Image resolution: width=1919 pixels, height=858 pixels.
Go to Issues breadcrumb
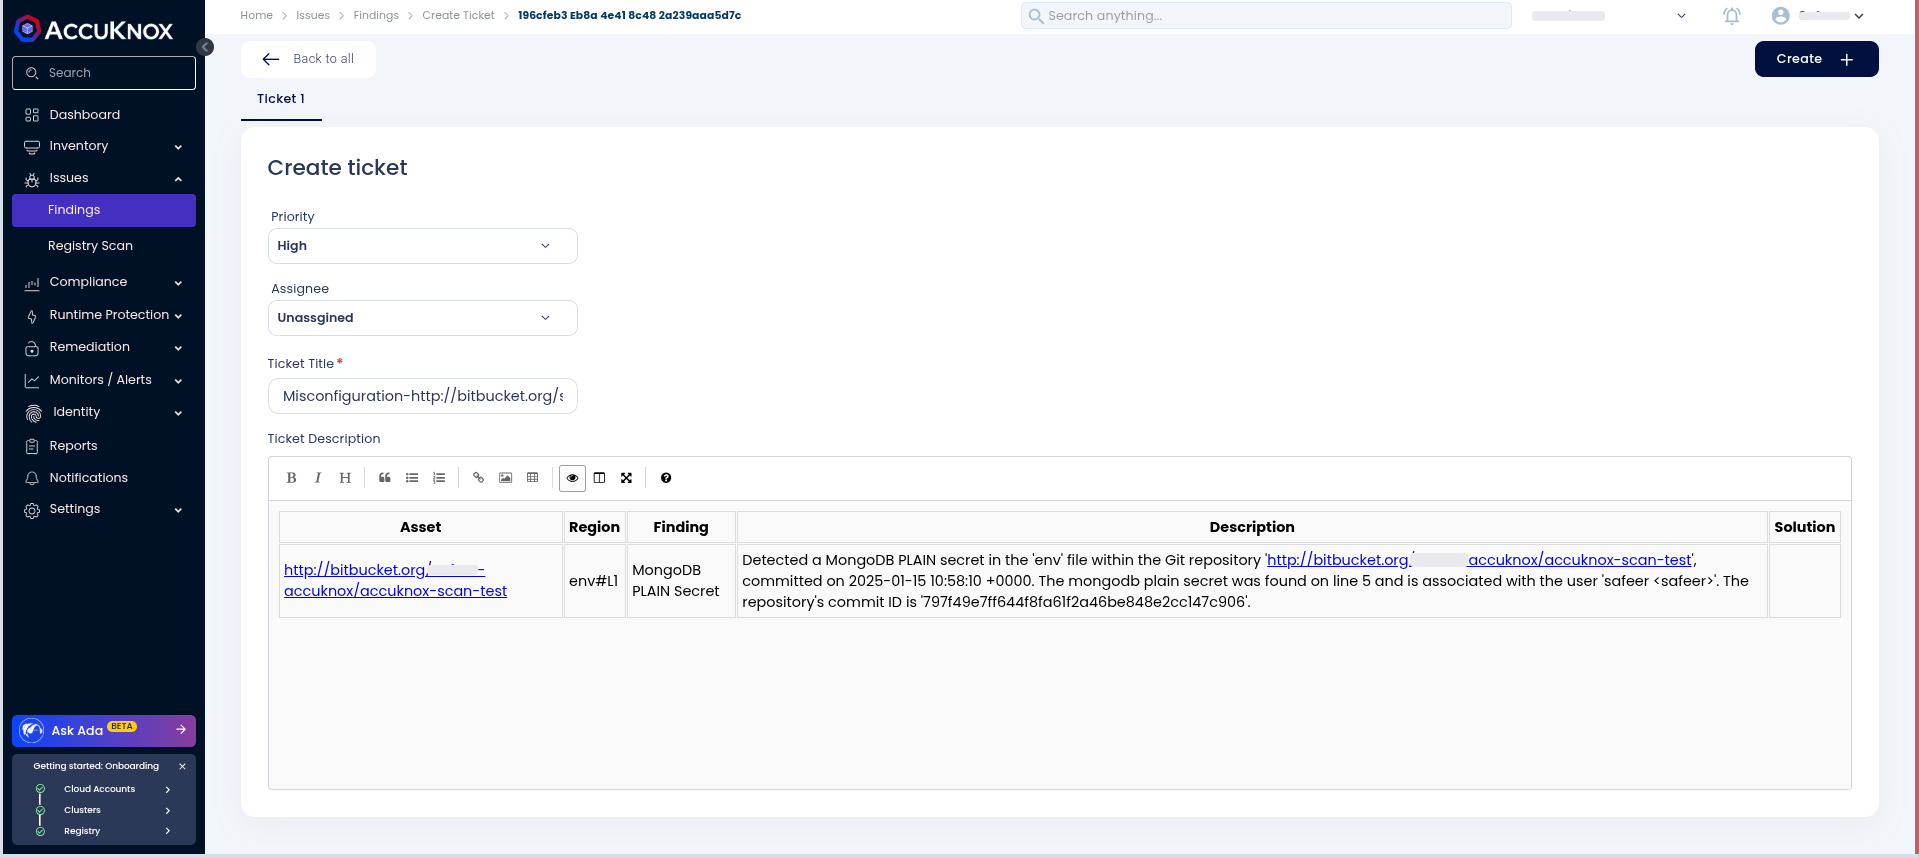pyautogui.click(x=313, y=15)
